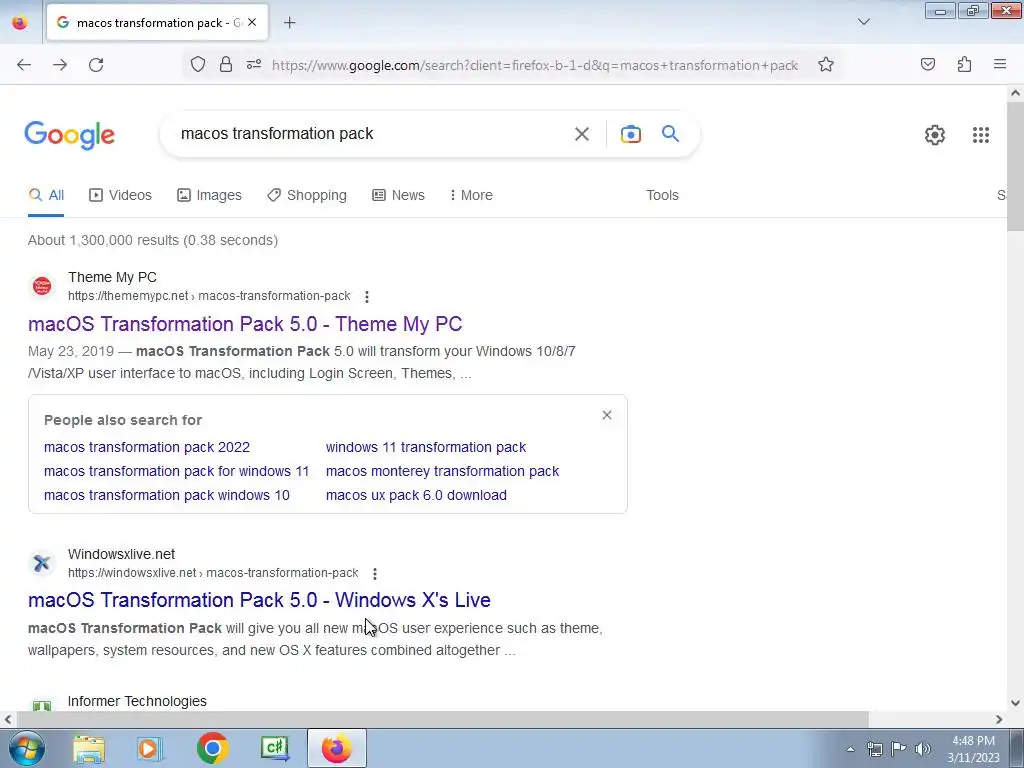The width and height of the screenshot is (1024, 768).
Task: Click the Informer Technologies result source
Action: coord(137,701)
